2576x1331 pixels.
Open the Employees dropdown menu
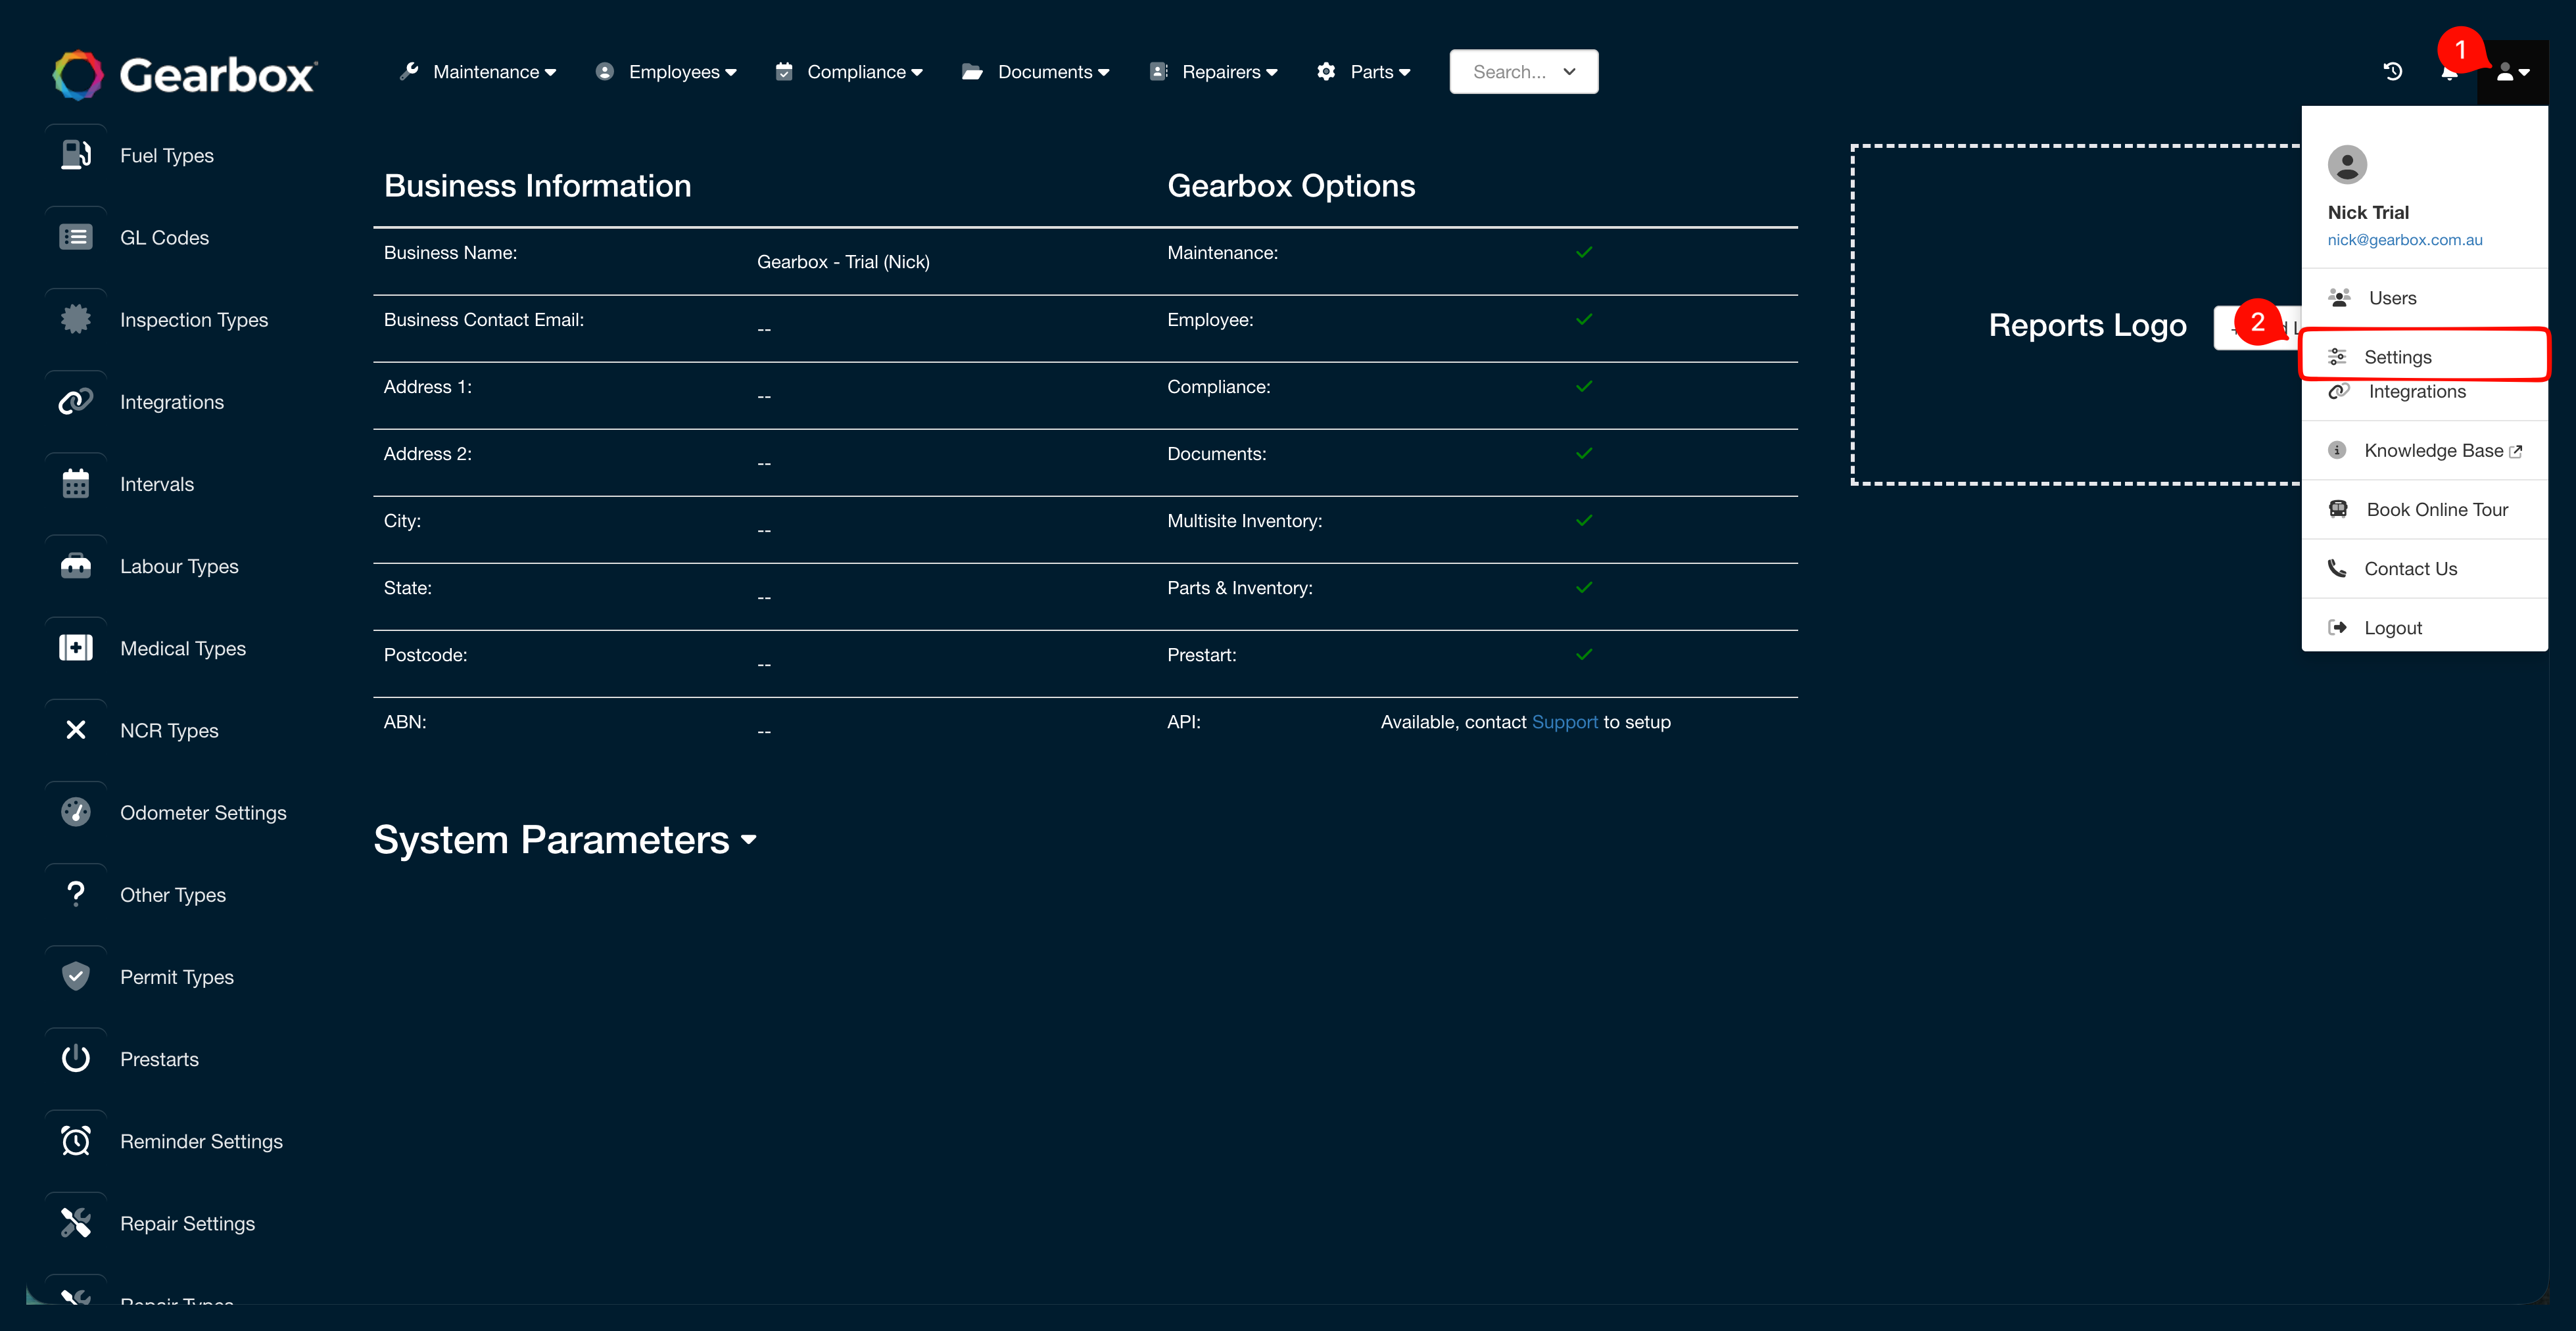coord(666,72)
